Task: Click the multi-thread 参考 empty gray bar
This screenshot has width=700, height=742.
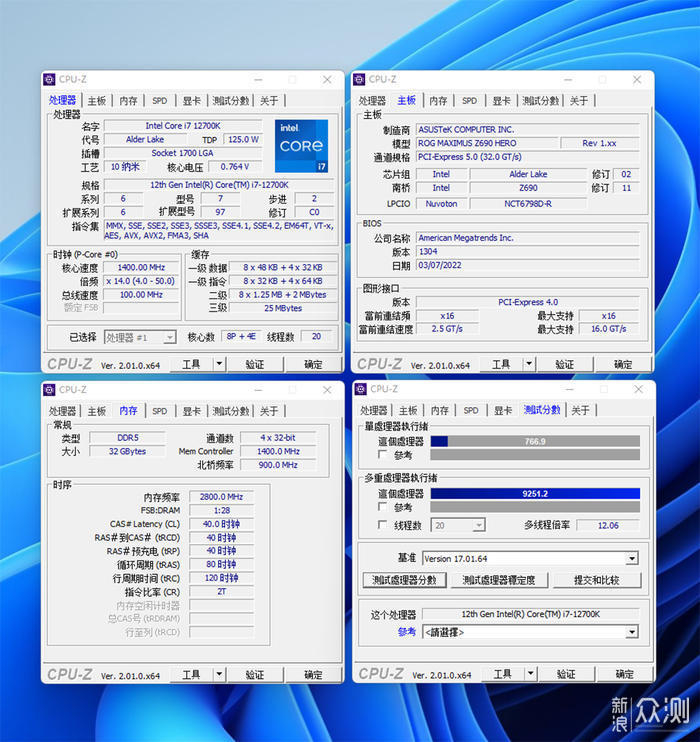Action: point(535,507)
